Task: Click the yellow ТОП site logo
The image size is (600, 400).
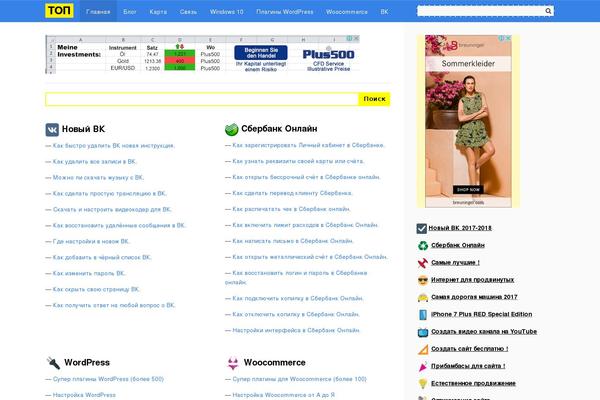Action: coord(59,11)
